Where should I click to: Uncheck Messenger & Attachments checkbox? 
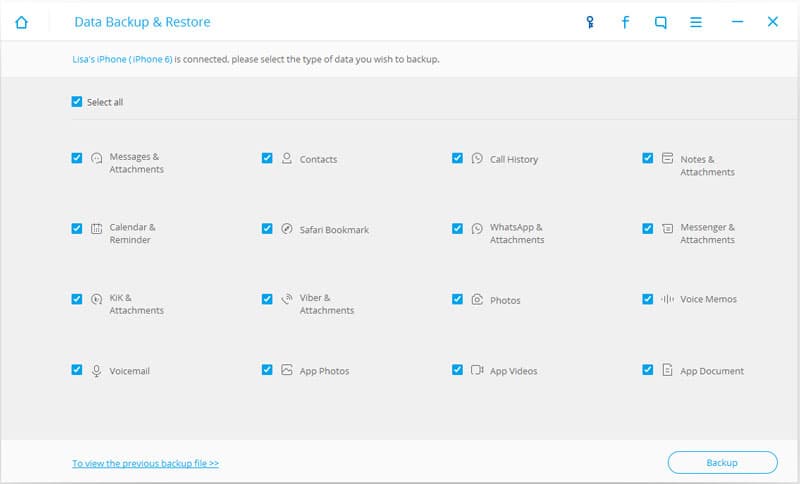pos(647,228)
